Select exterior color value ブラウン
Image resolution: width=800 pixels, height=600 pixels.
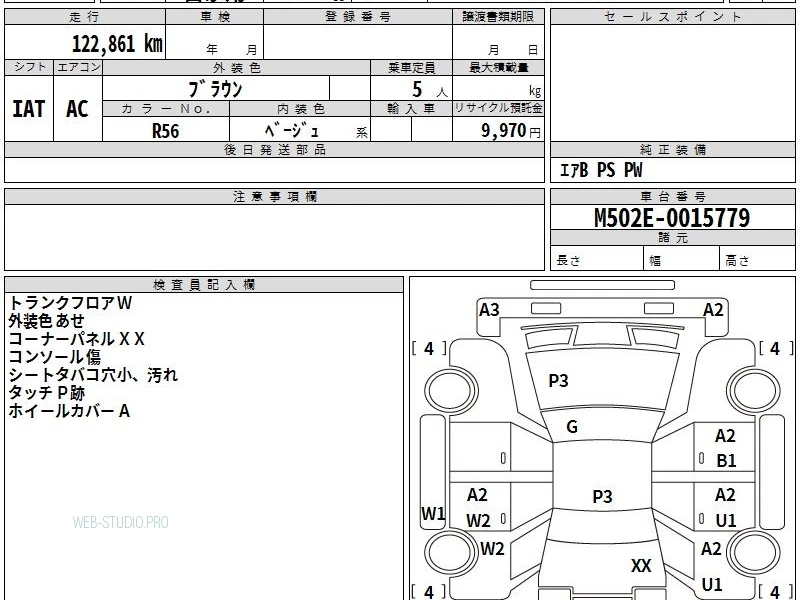[215, 89]
